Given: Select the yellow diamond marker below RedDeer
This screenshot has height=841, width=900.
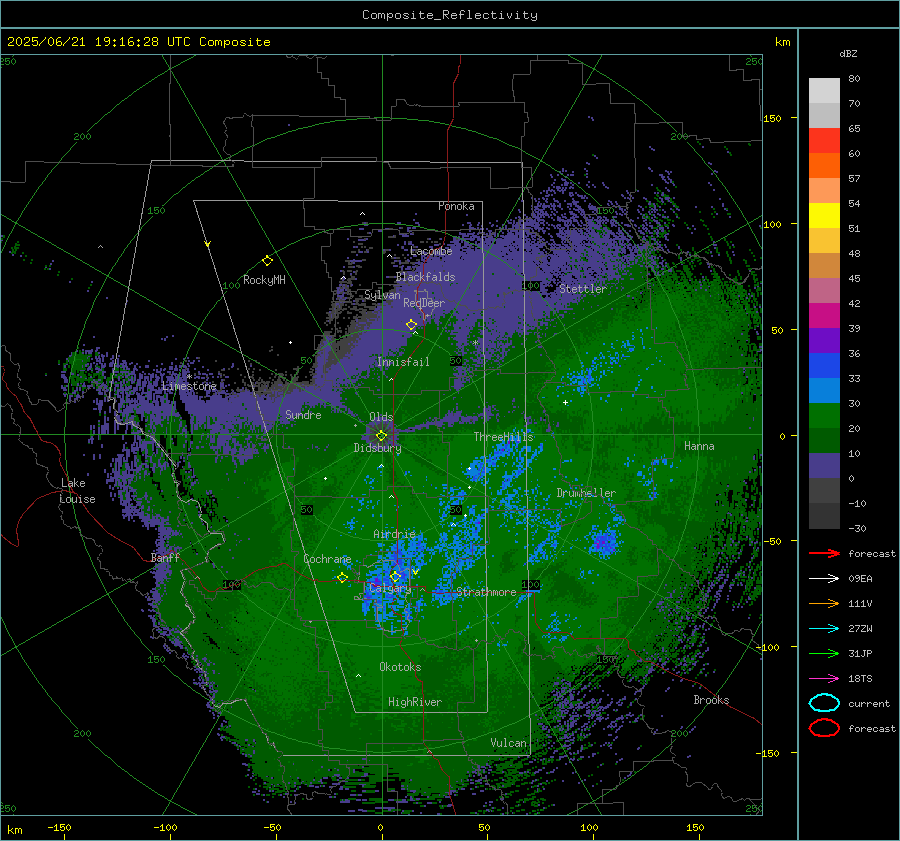Looking at the screenshot, I should tap(411, 325).
